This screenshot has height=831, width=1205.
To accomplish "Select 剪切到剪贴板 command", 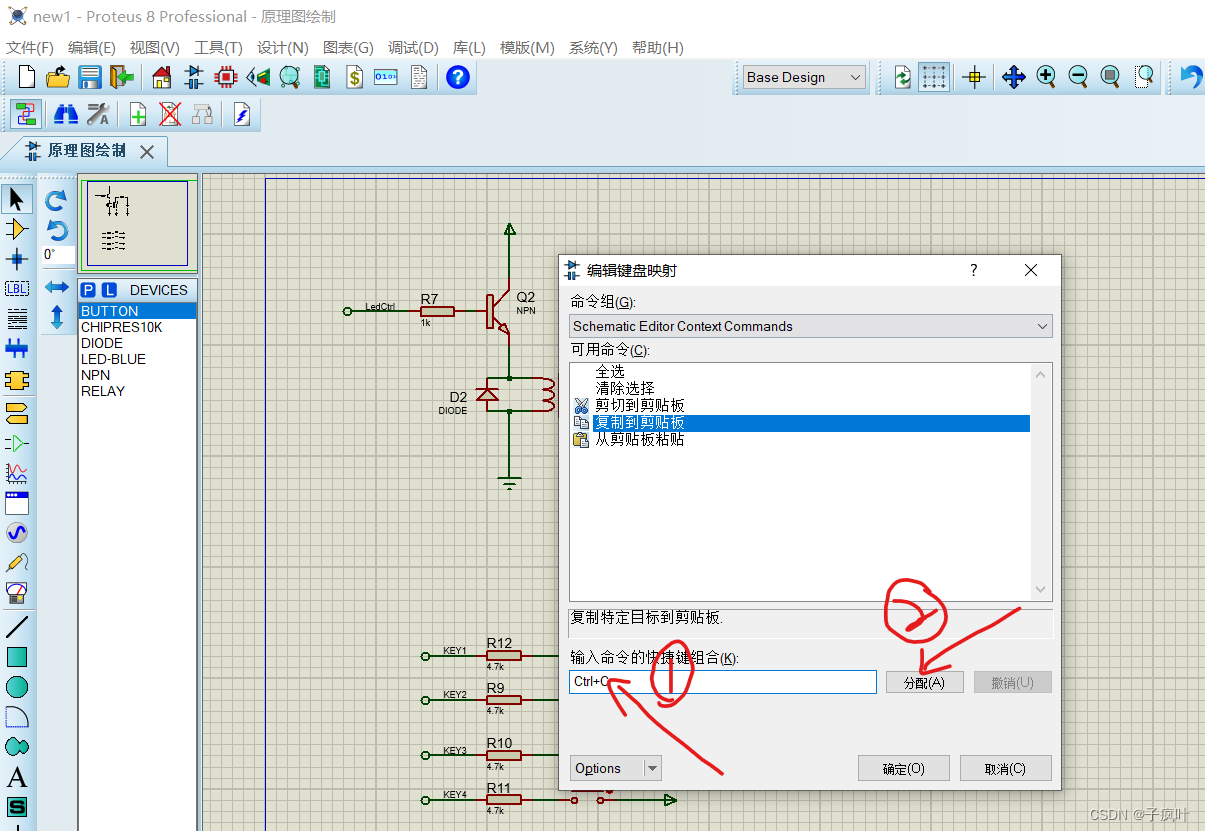I will click(640, 405).
